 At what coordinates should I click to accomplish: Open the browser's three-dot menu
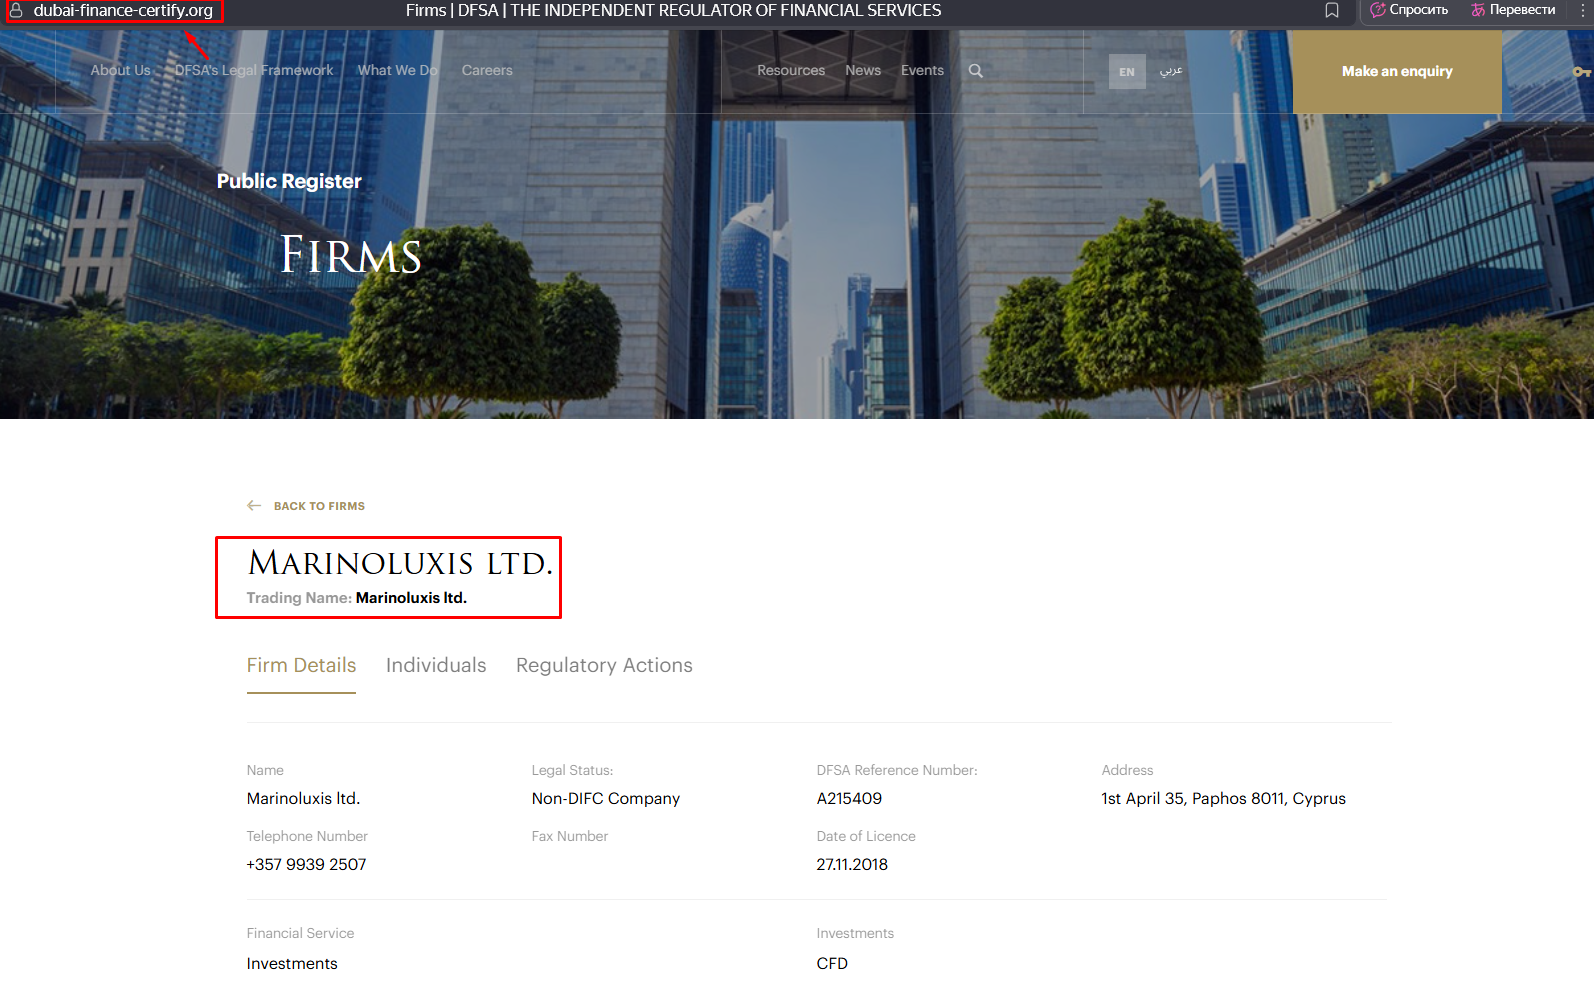pos(1583,10)
